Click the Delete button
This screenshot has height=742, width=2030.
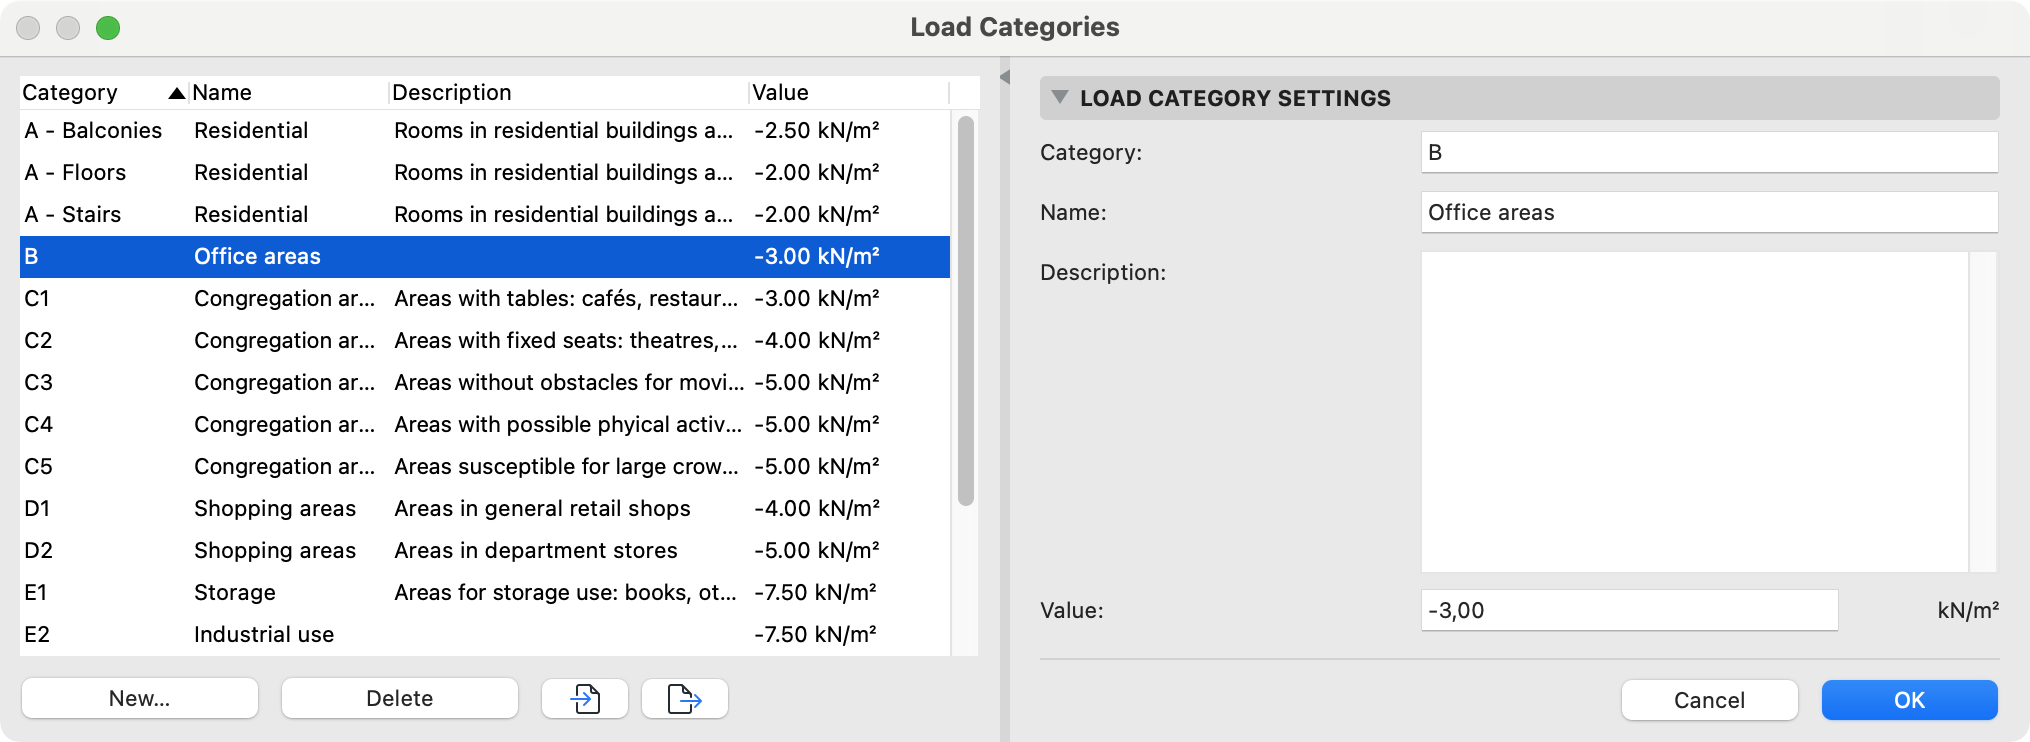click(x=400, y=698)
